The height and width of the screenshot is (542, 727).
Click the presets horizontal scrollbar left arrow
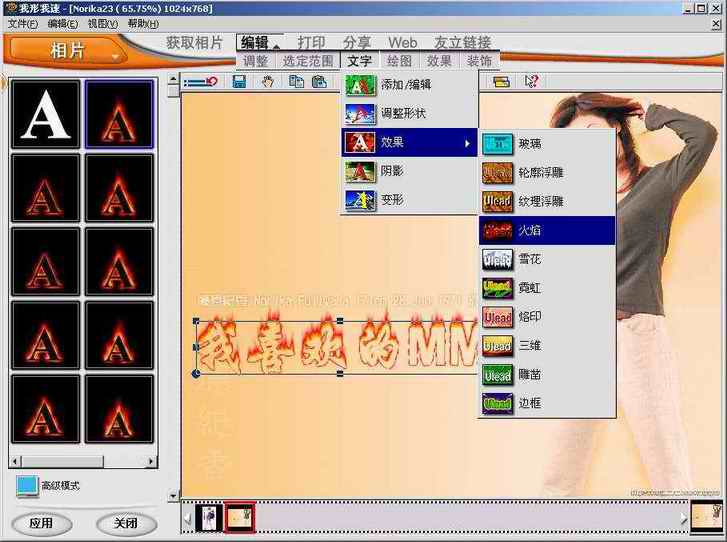point(16,461)
